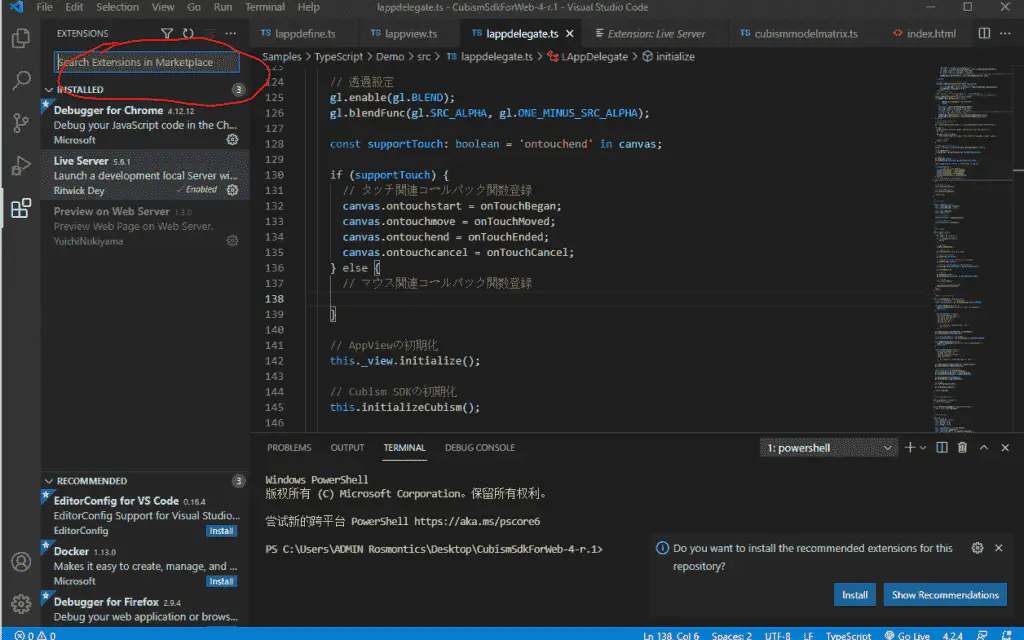The height and width of the screenshot is (640, 1024).
Task: Split the editor to the right
Action: [x=984, y=33]
